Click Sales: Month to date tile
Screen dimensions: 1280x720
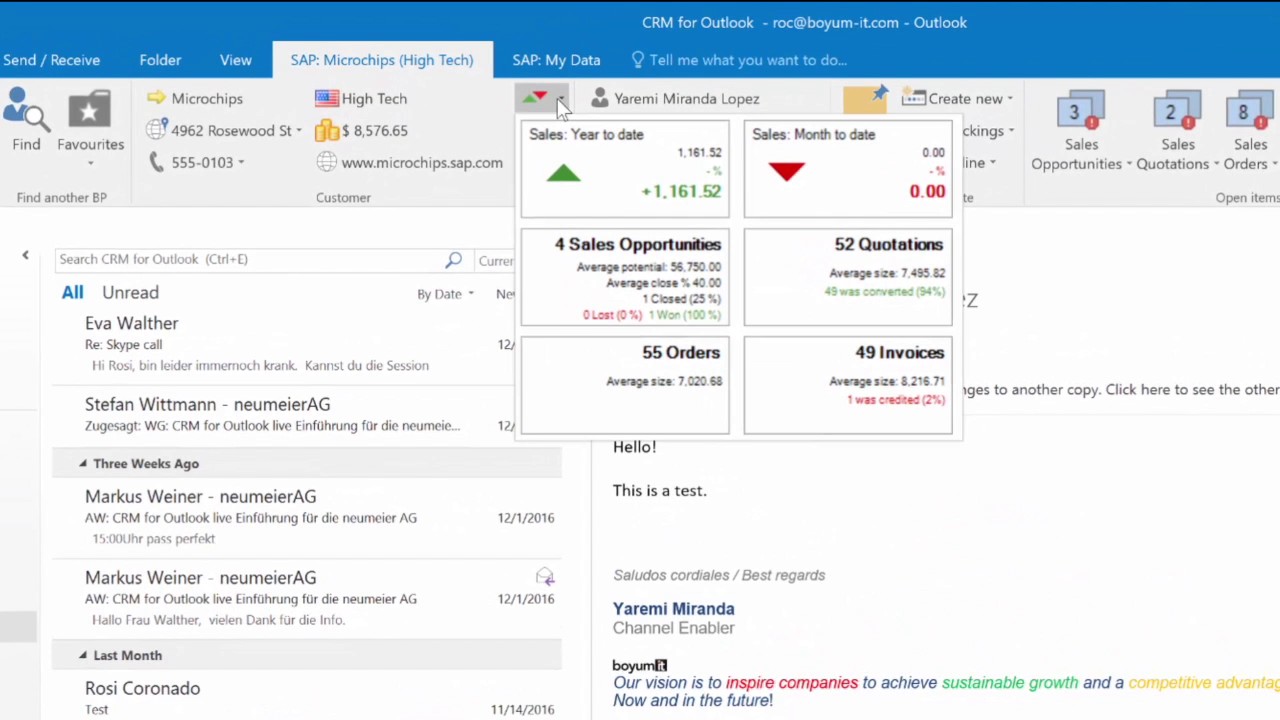click(x=848, y=168)
